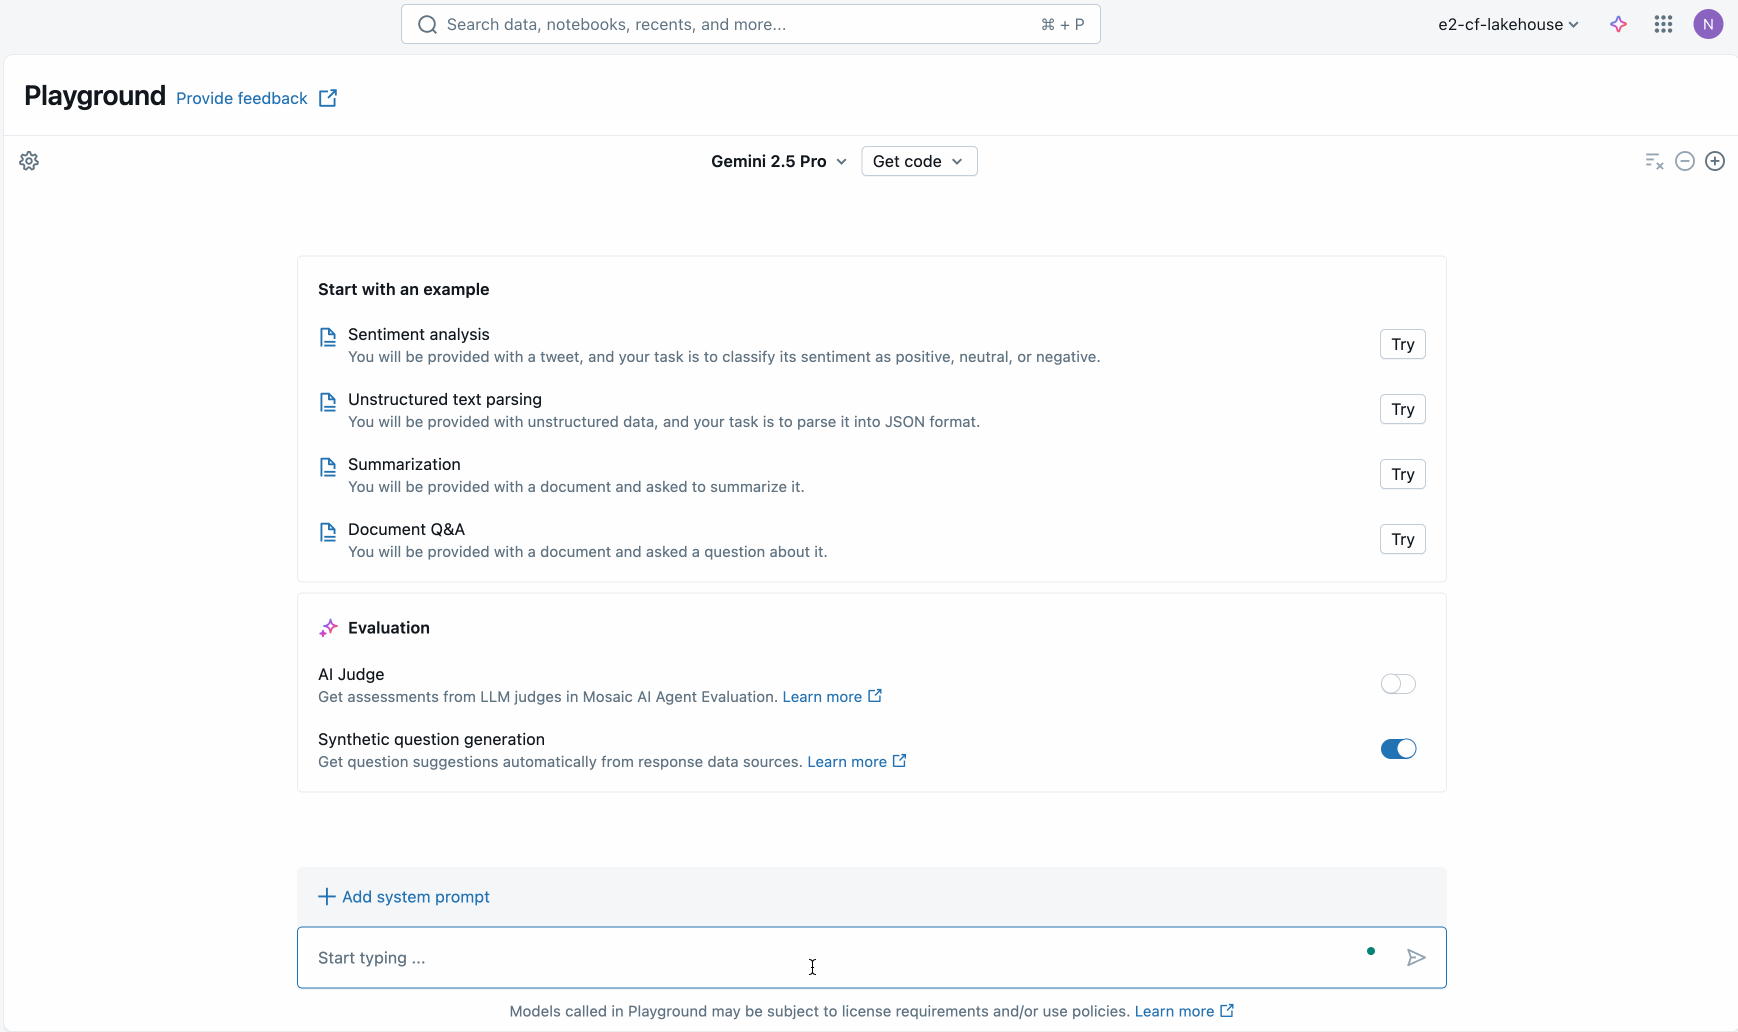
Task: Open the Playground settings gear
Action: (x=29, y=161)
